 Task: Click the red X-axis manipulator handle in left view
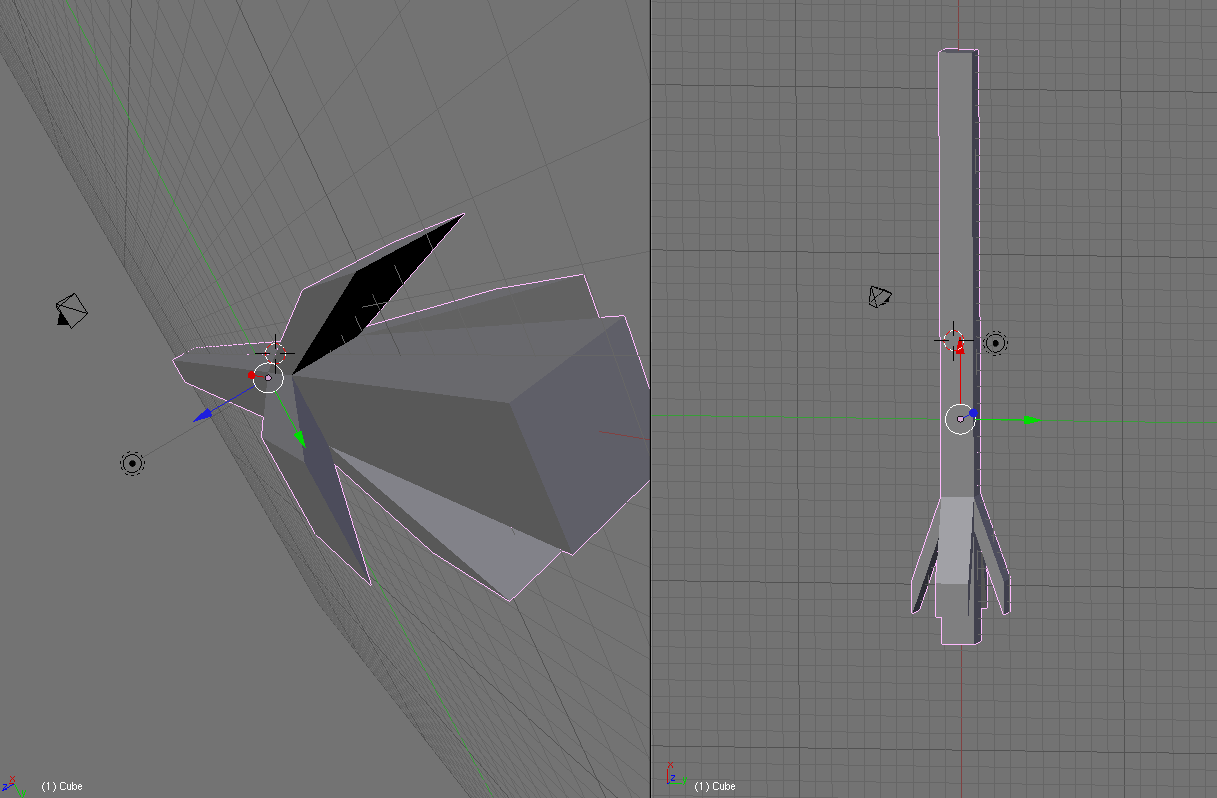point(252,375)
